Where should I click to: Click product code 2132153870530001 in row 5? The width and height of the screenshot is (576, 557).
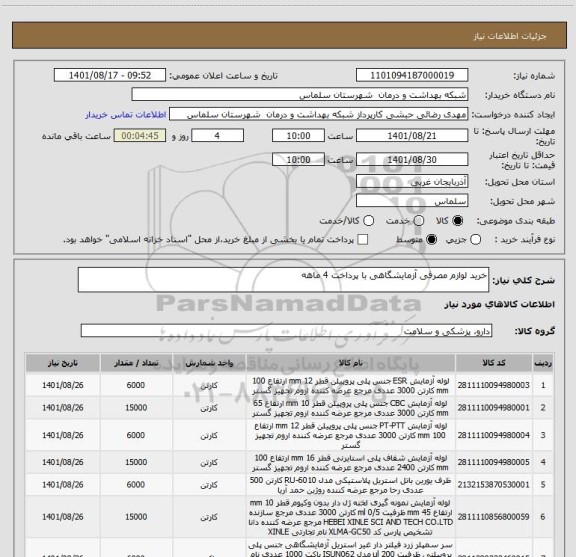(x=493, y=485)
